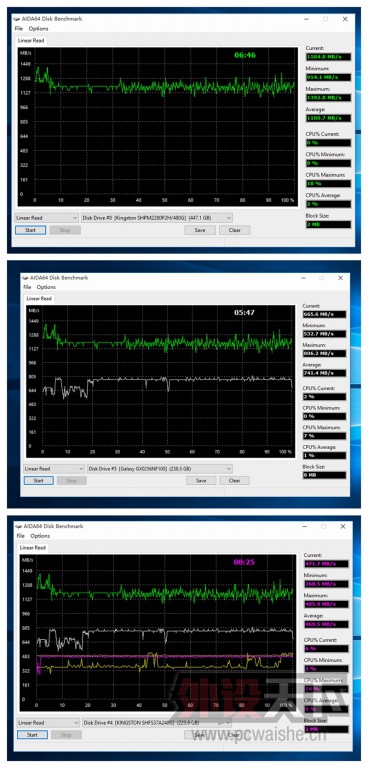Screen dimensions: 368x768
Task: Expand Disk Drive #4 KINGSTON SHFS37A240G selector
Action: (x=156, y=722)
